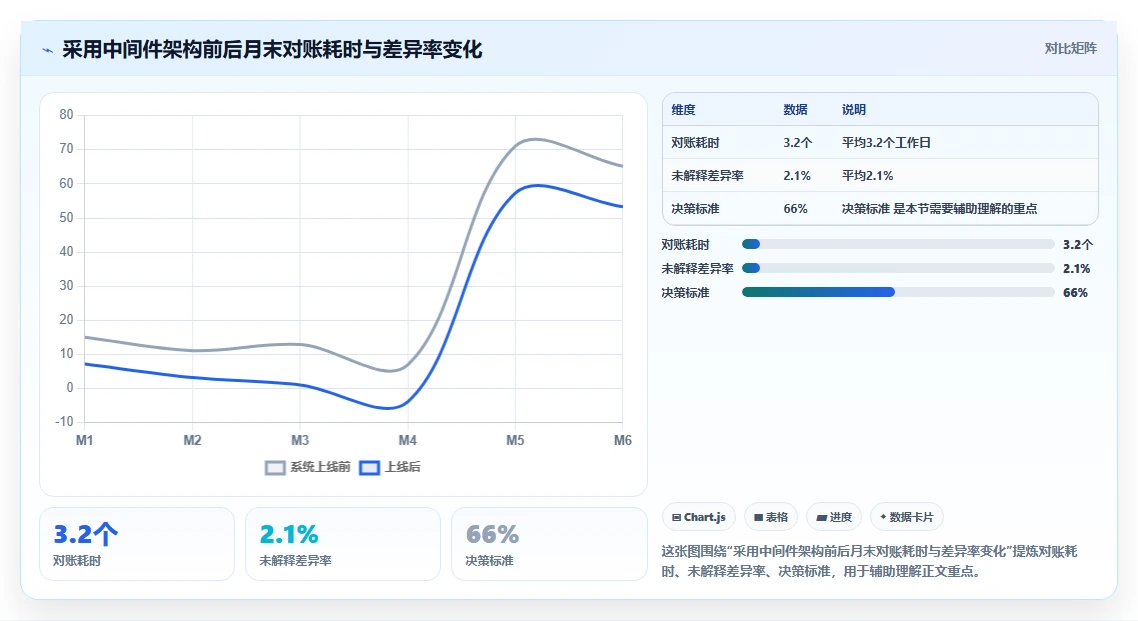Click the M6 x-axis label
1138x621 pixels.
(x=623, y=440)
